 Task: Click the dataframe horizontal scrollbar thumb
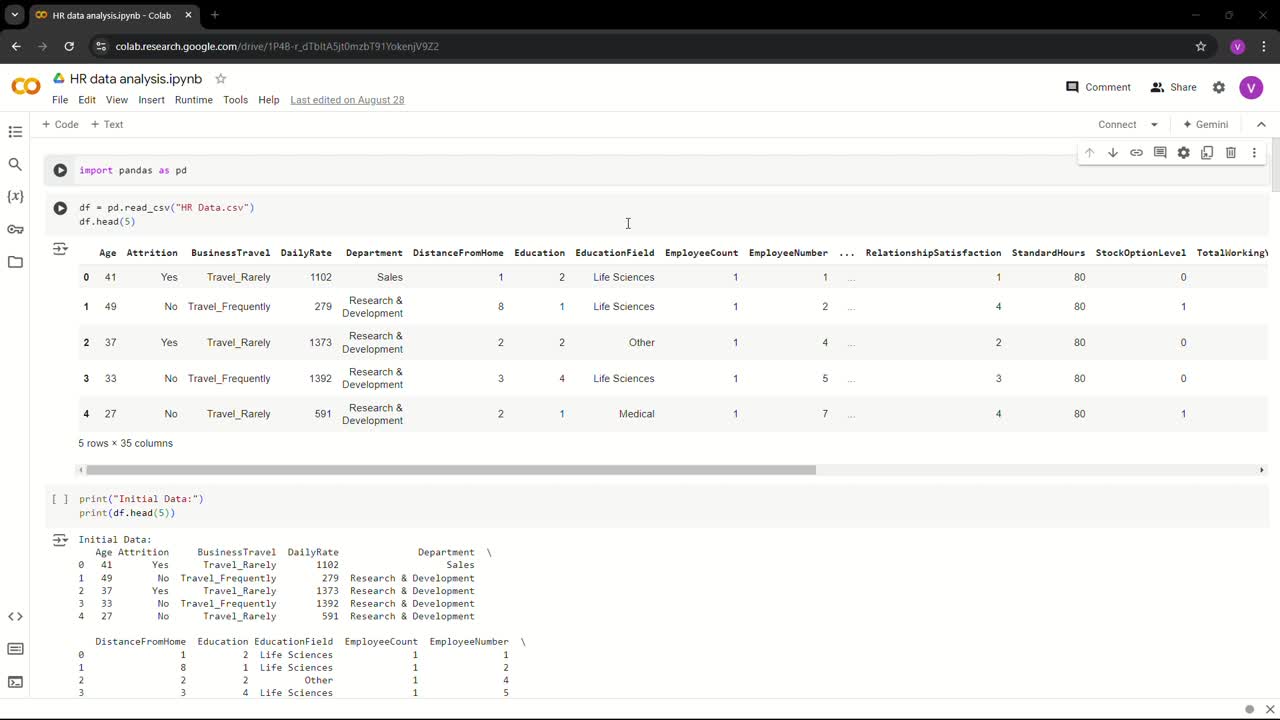(x=451, y=470)
